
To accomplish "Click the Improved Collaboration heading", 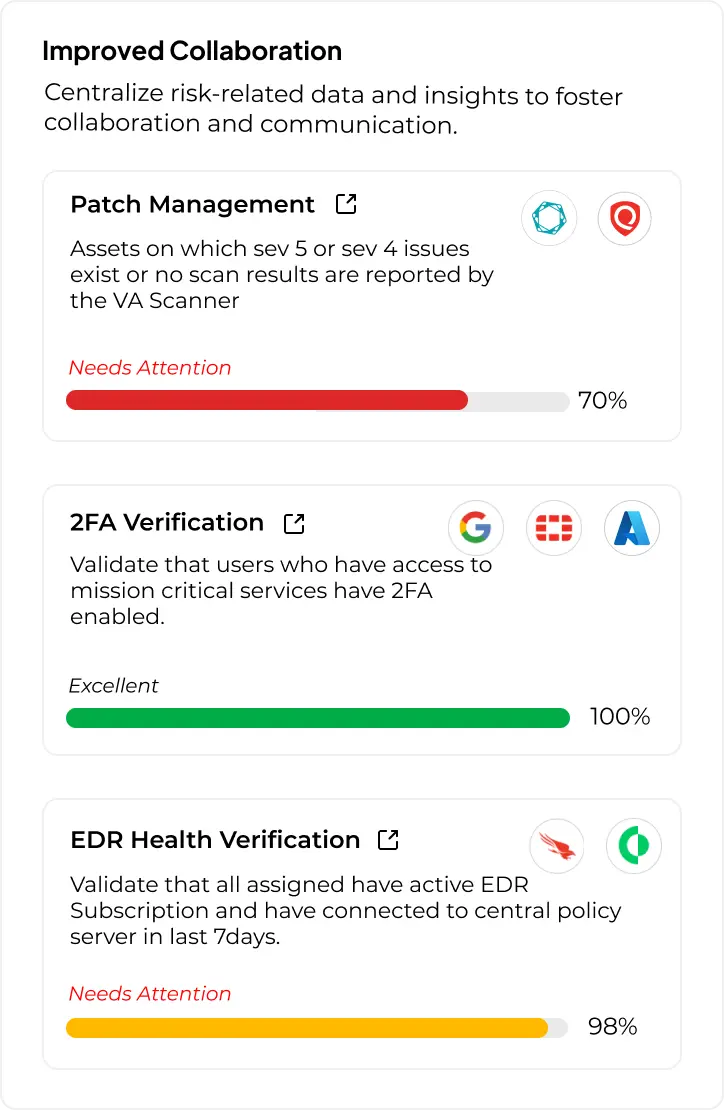I will (x=192, y=51).
